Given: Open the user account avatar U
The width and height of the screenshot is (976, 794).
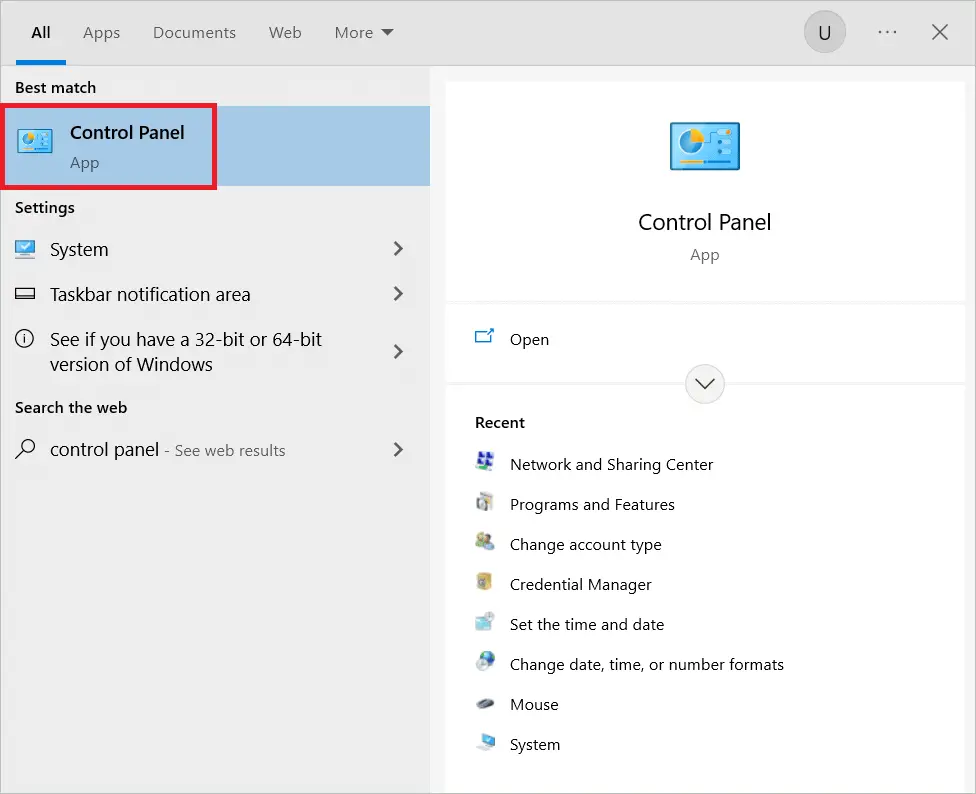Looking at the screenshot, I should click(825, 32).
